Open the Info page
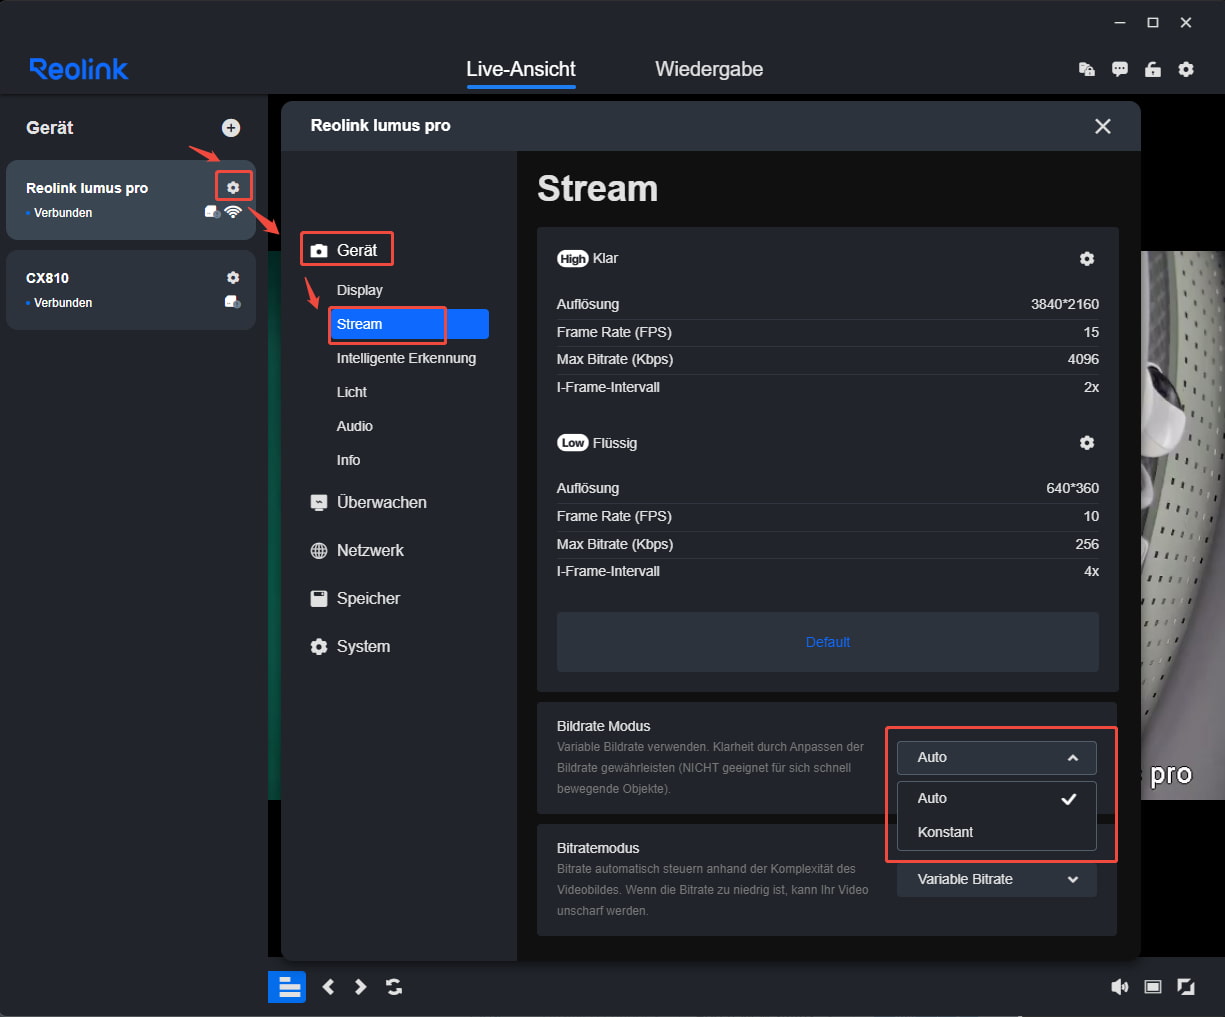1225x1017 pixels. pos(348,460)
